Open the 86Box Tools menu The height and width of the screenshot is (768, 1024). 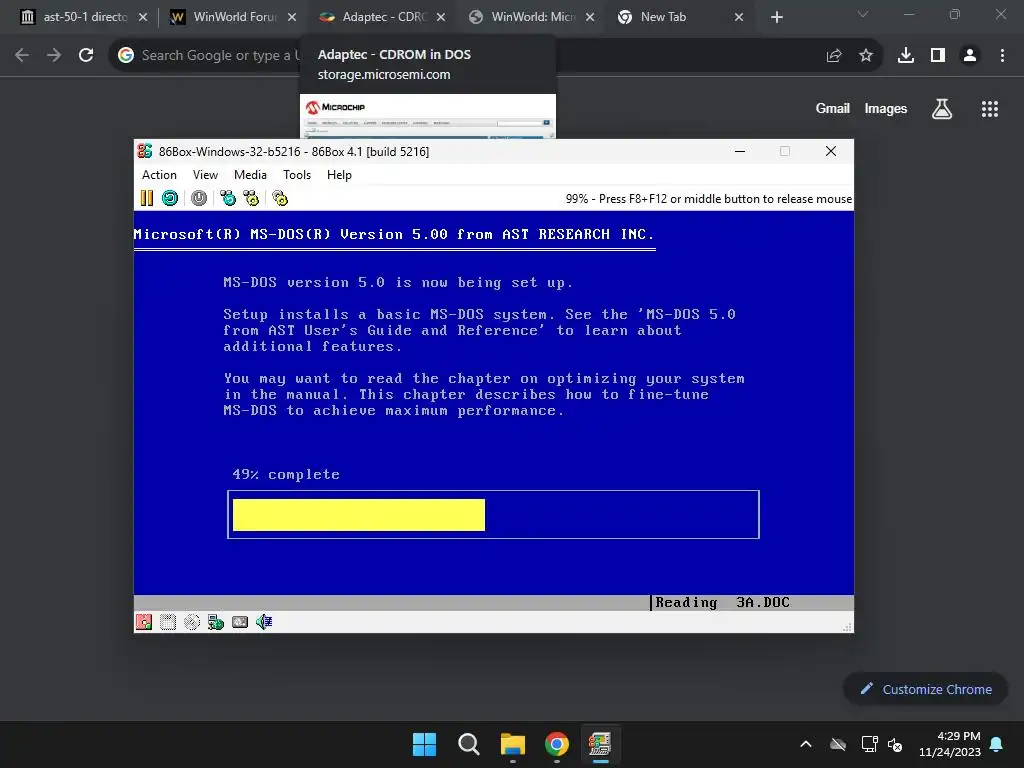(296, 175)
